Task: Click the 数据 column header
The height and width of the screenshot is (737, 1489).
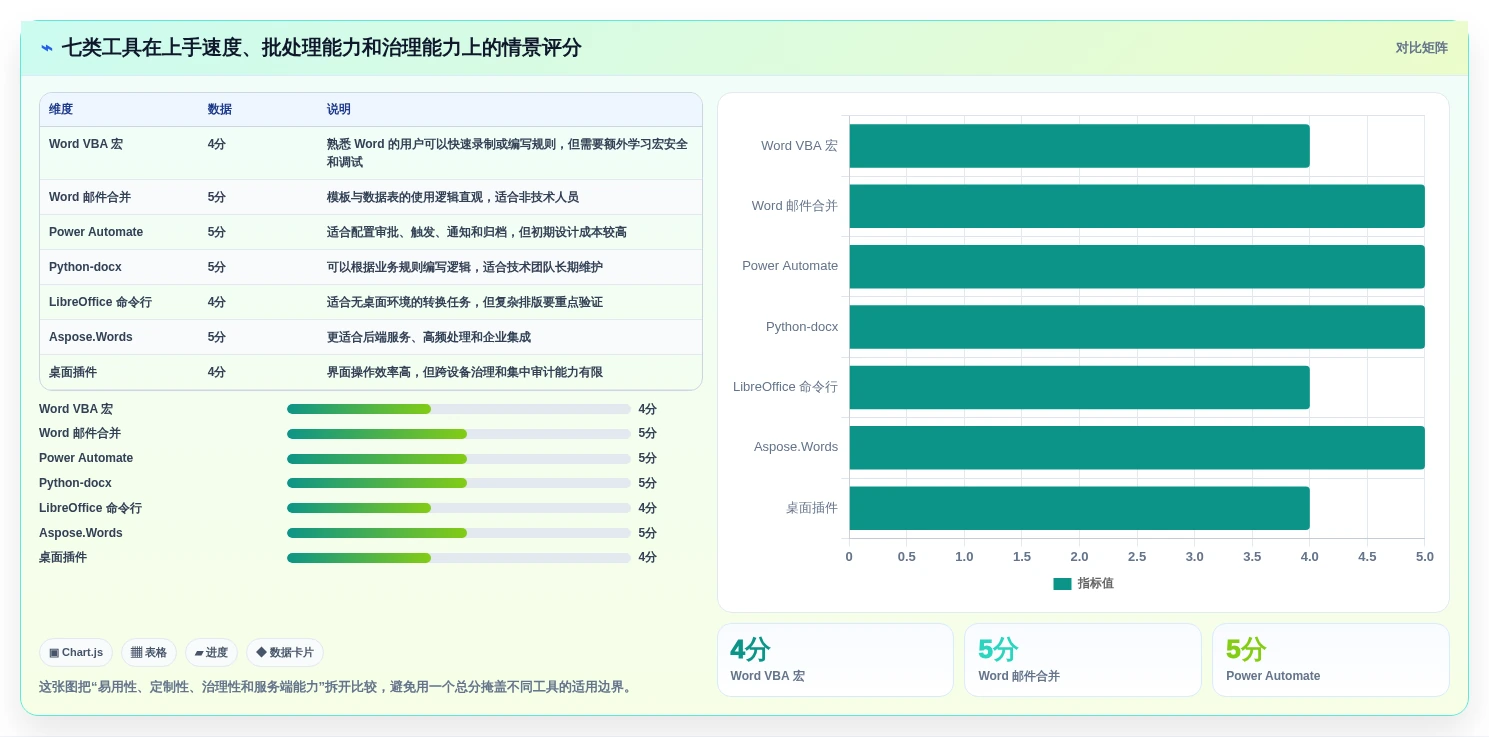Action: pyautogui.click(x=220, y=110)
